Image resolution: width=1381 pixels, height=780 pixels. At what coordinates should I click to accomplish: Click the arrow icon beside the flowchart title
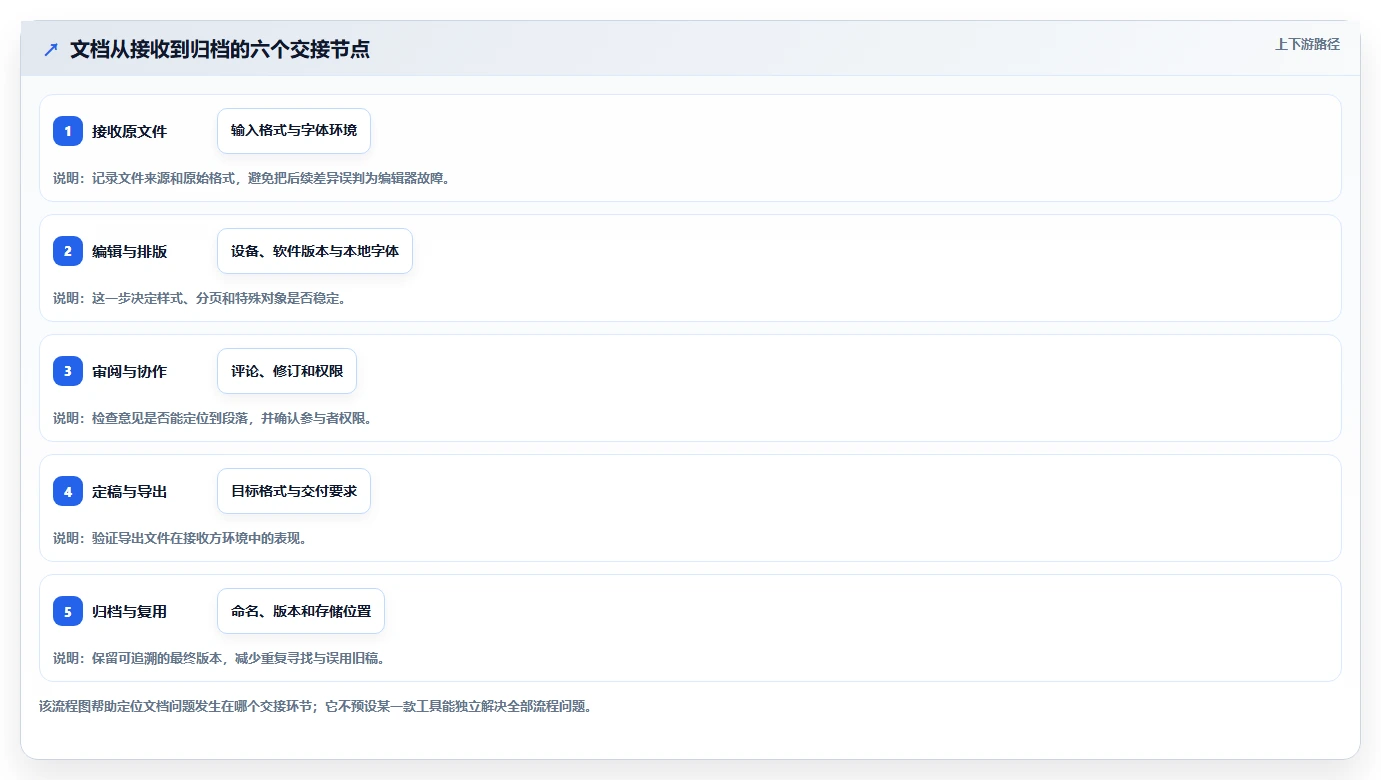click(51, 49)
